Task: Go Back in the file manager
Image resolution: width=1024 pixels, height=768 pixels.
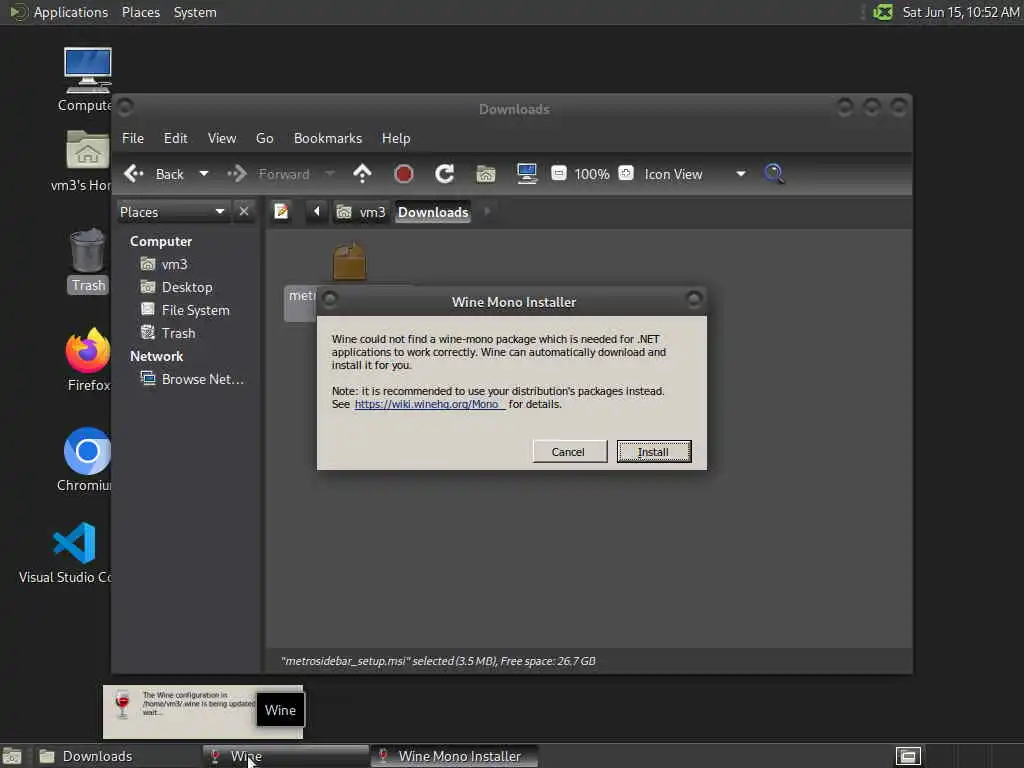Action: [x=154, y=174]
